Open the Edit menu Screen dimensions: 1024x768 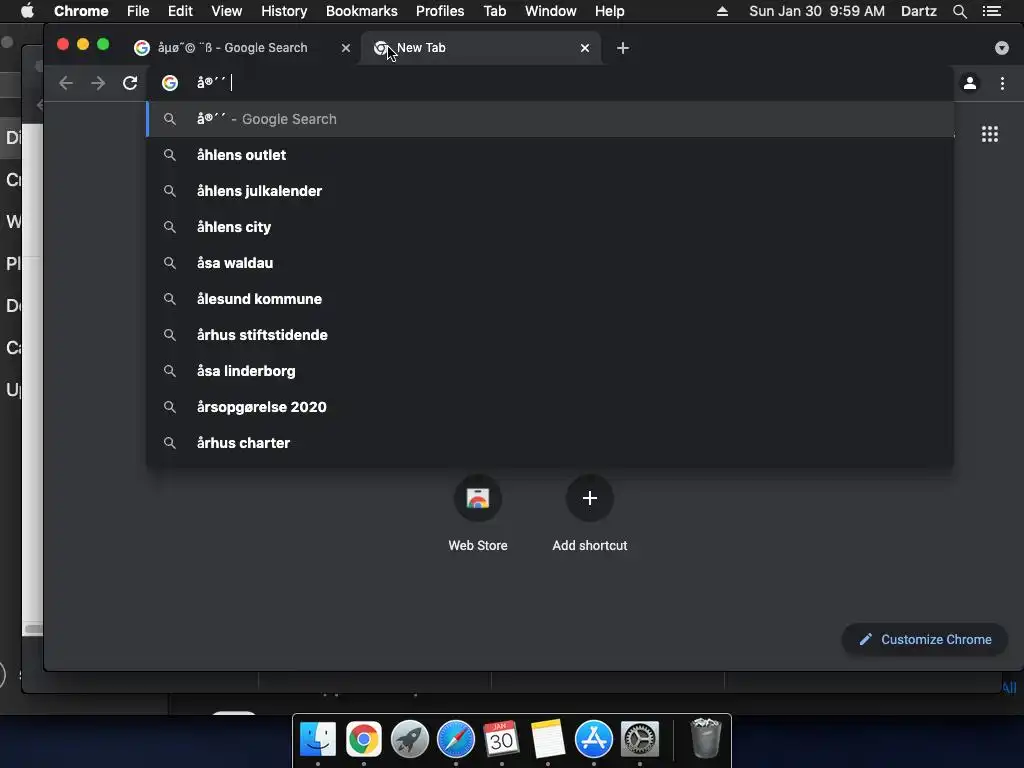click(180, 11)
